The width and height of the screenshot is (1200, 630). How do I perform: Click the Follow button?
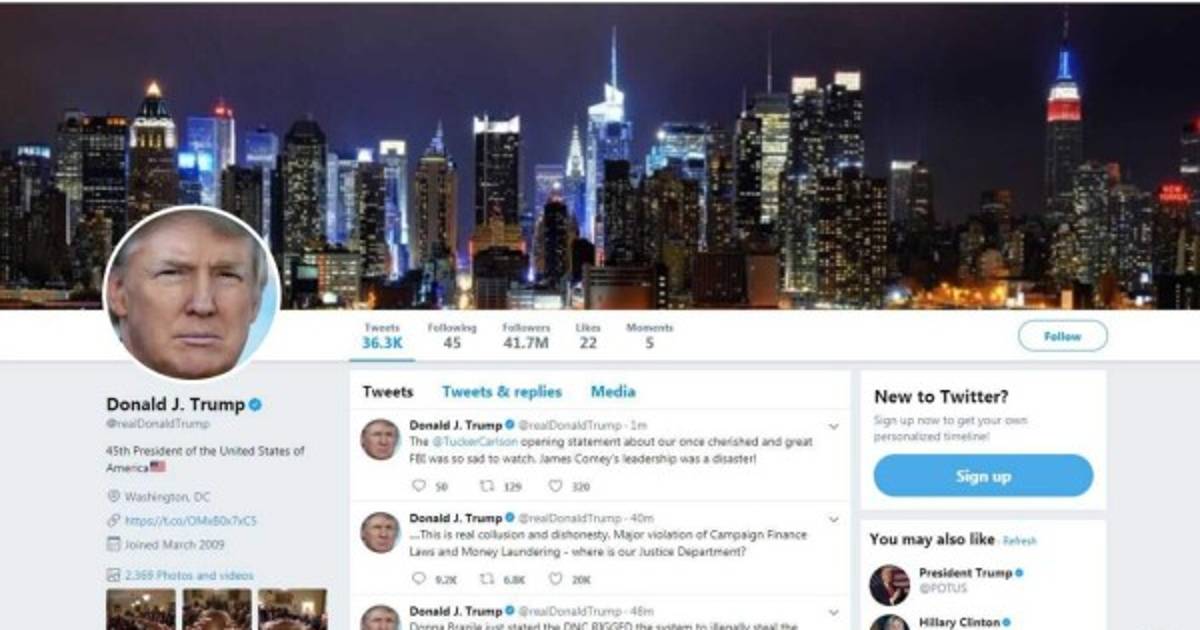[x=1062, y=336]
